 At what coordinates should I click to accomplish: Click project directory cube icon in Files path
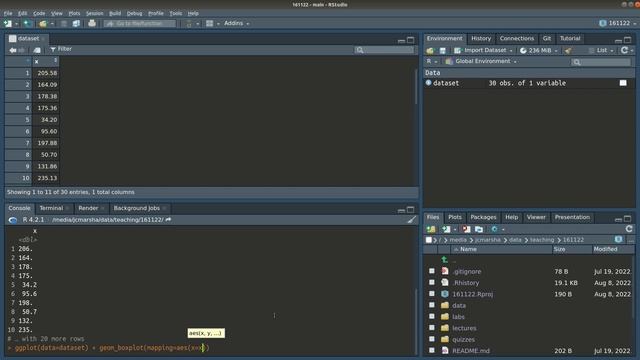pos(618,239)
